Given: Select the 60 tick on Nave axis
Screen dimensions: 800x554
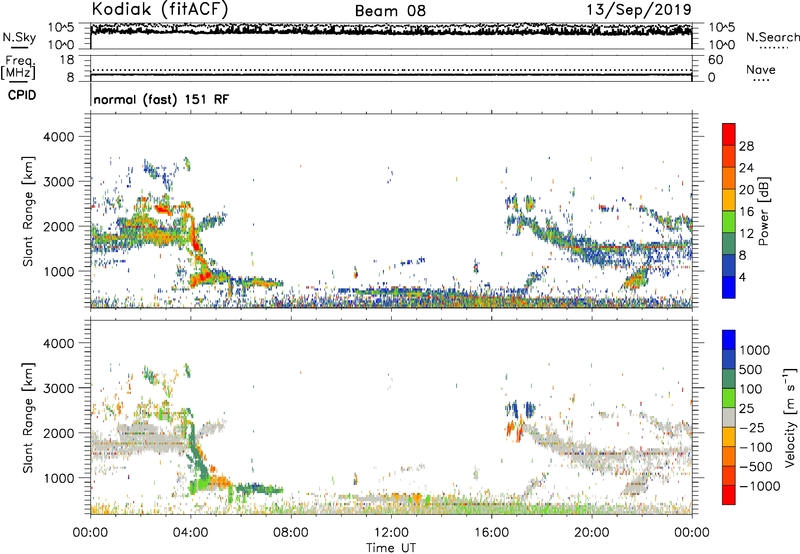Looking at the screenshot, I should coord(716,60).
